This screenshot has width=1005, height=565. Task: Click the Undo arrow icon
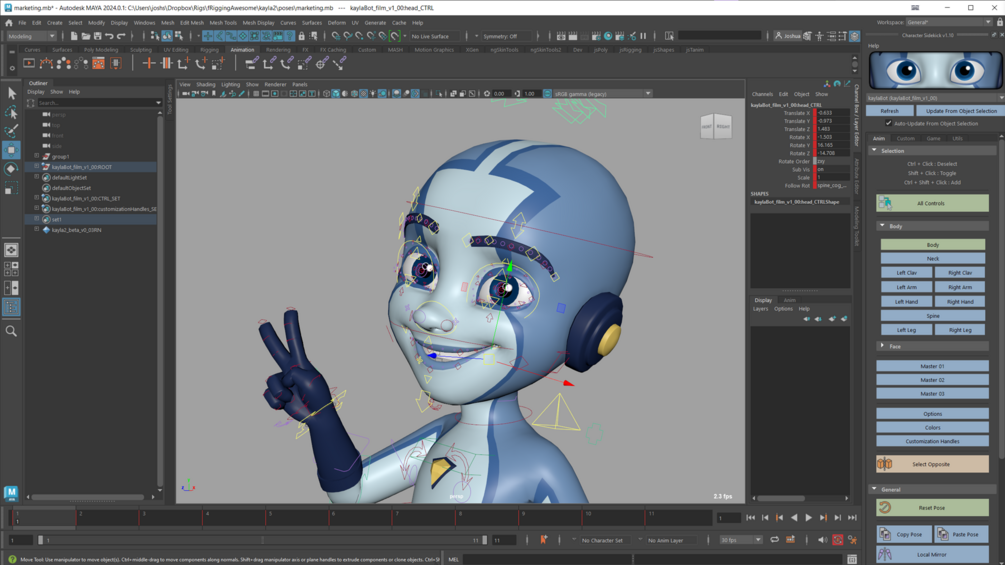[109, 36]
